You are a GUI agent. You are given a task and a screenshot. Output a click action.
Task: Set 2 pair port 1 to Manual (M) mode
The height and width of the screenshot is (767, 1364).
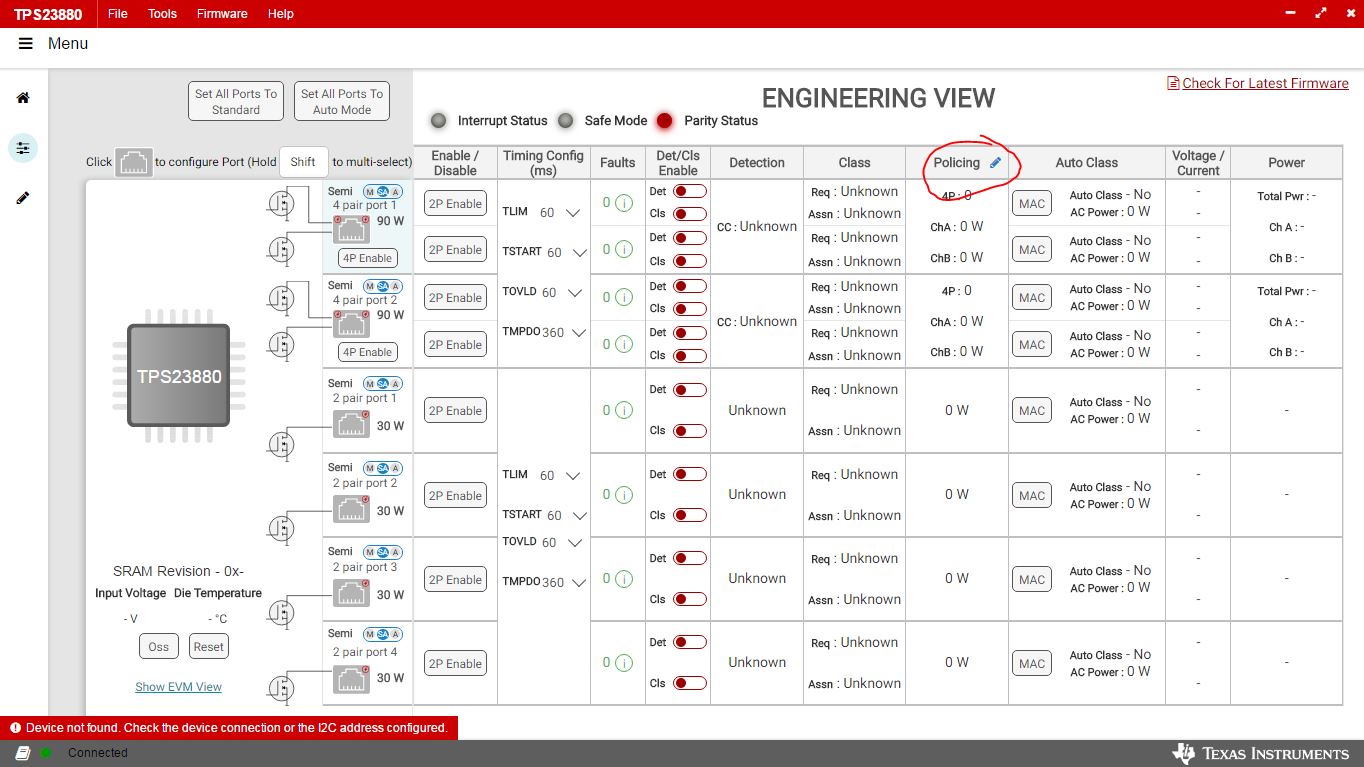(370, 384)
